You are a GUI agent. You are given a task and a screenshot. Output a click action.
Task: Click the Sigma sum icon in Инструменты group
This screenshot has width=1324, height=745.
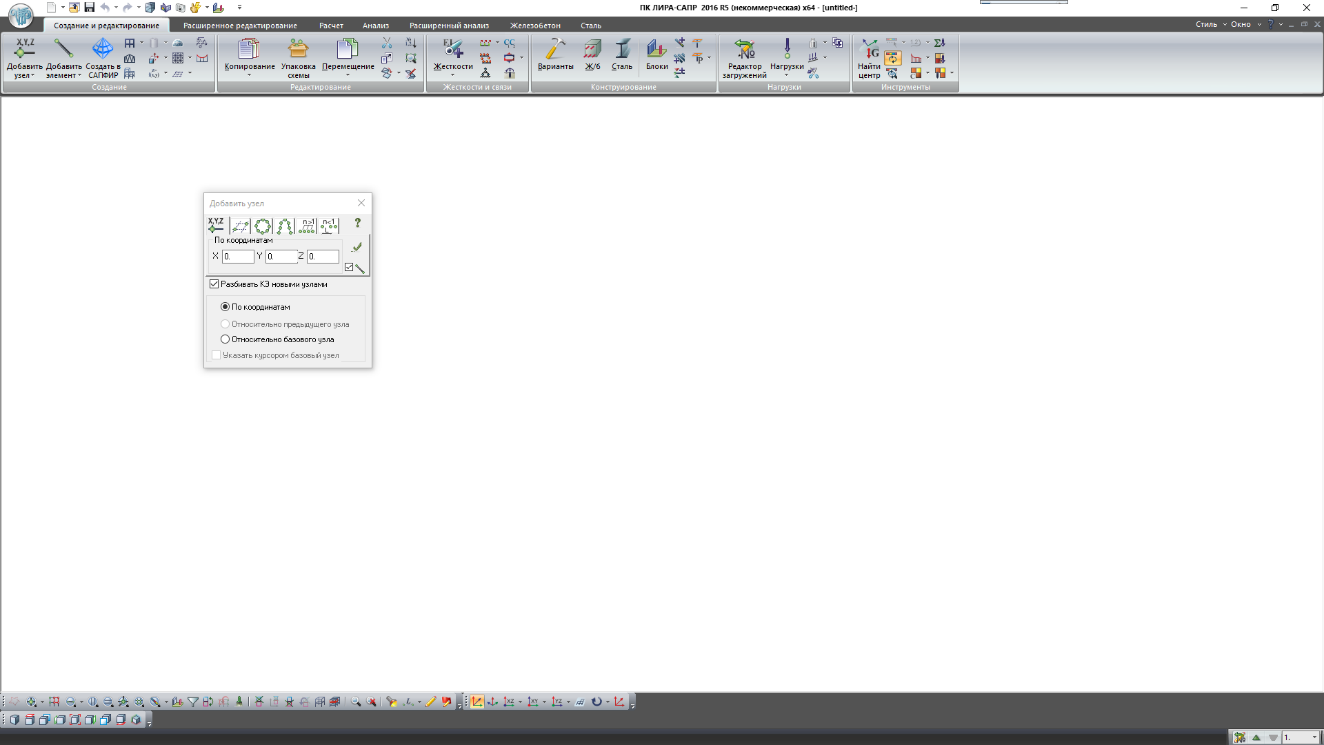point(939,43)
